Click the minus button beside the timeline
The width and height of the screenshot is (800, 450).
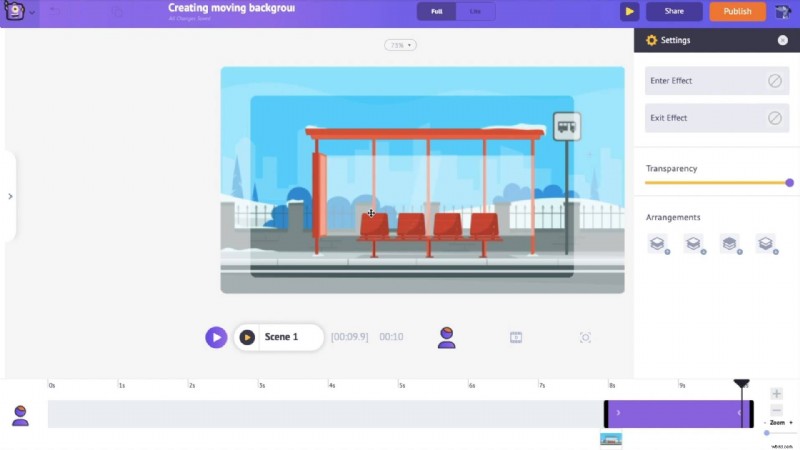(776, 410)
